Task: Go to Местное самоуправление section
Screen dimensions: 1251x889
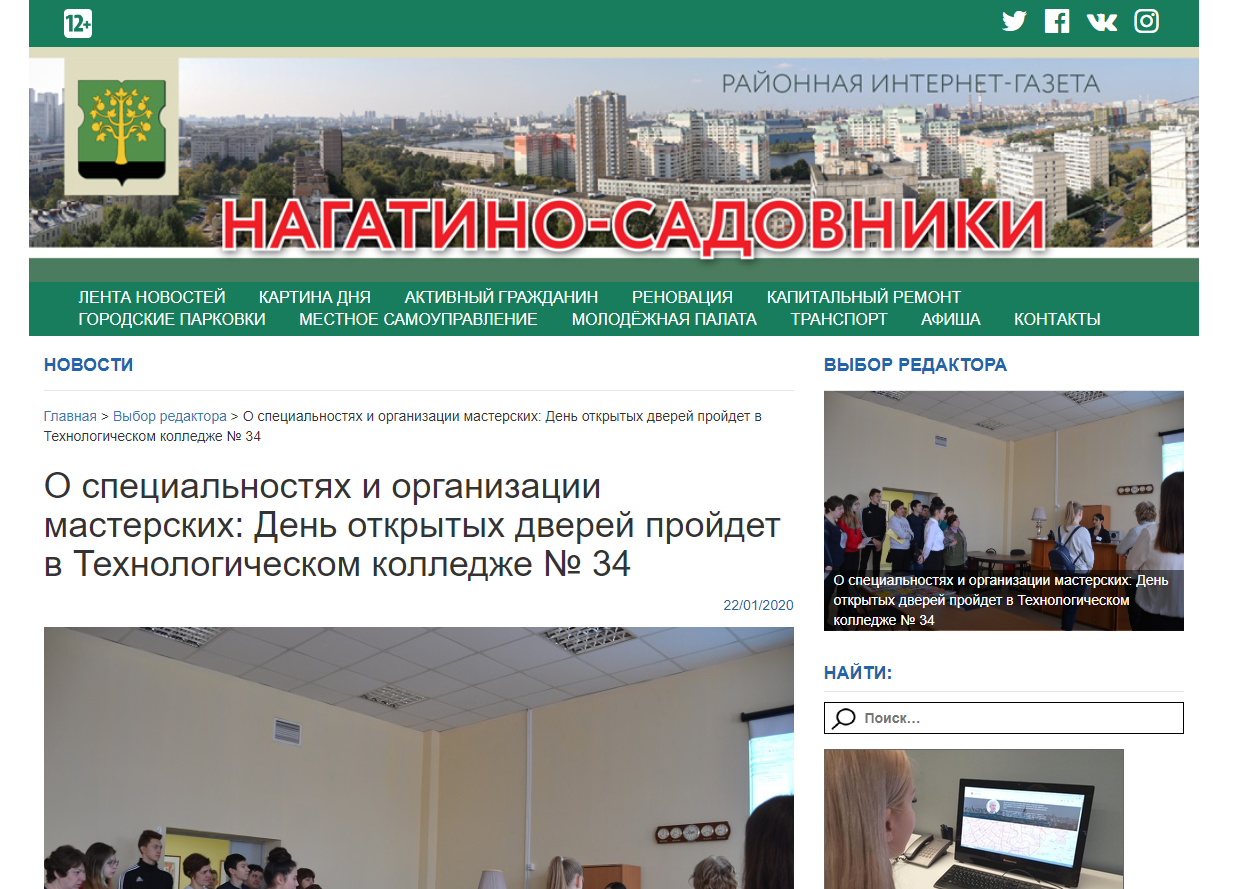Action: [418, 319]
